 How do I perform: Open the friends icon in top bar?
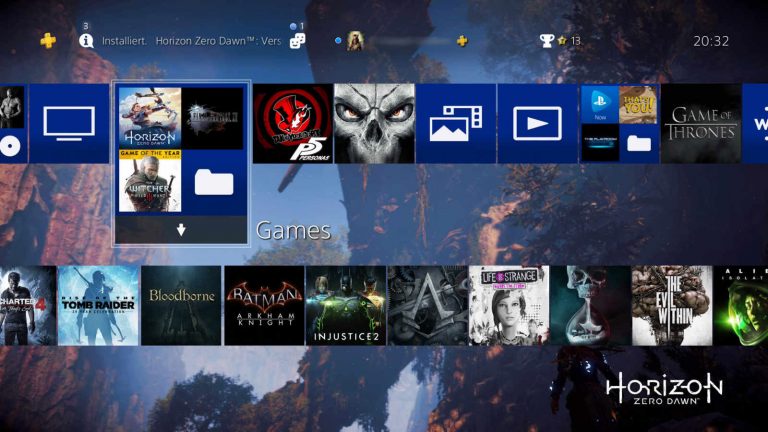click(297, 41)
